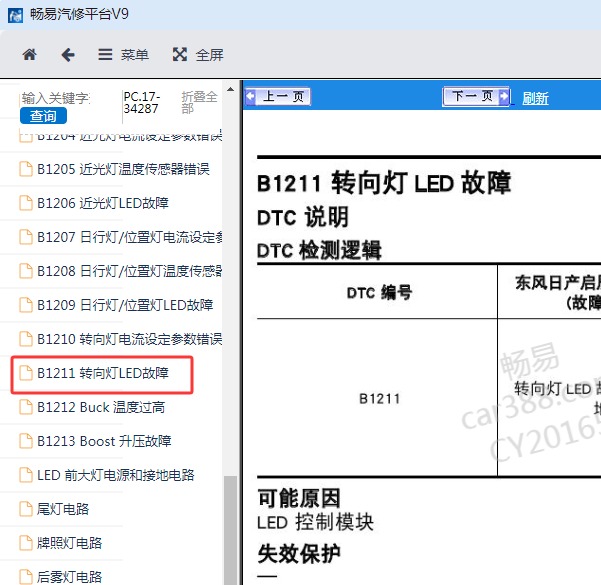Image resolution: width=601 pixels, height=585 pixels.
Task: Click the hamburger menu icon
Action: pyautogui.click(x=105, y=55)
